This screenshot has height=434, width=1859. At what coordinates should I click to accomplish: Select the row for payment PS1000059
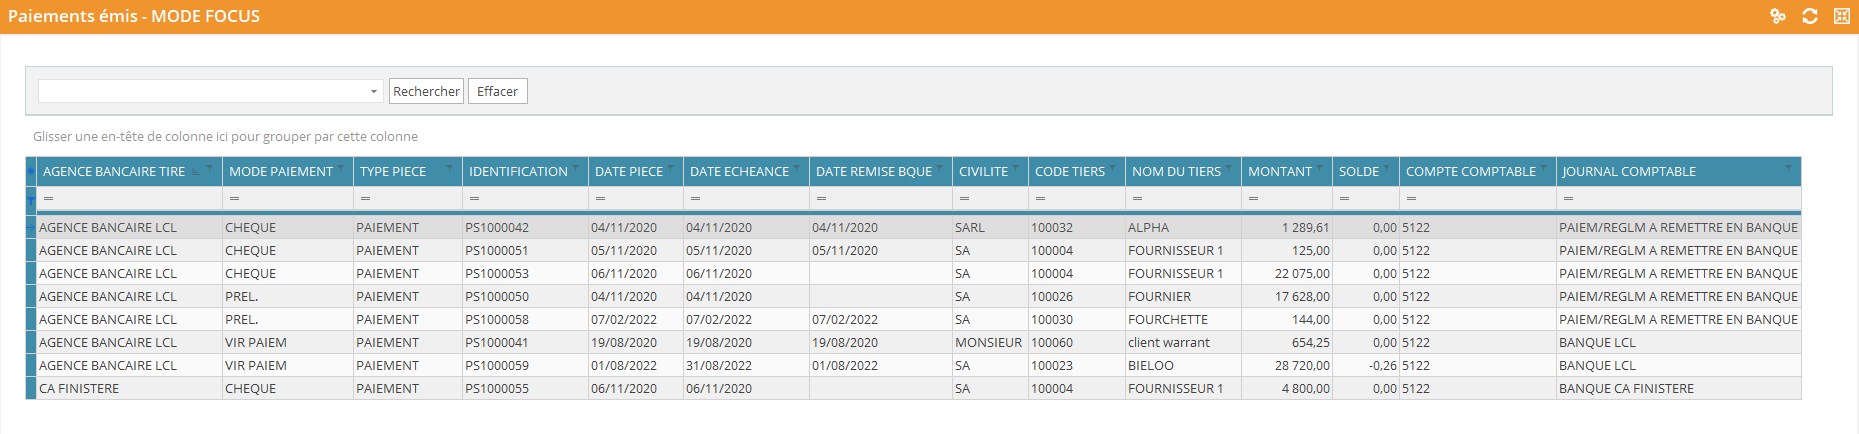496,366
